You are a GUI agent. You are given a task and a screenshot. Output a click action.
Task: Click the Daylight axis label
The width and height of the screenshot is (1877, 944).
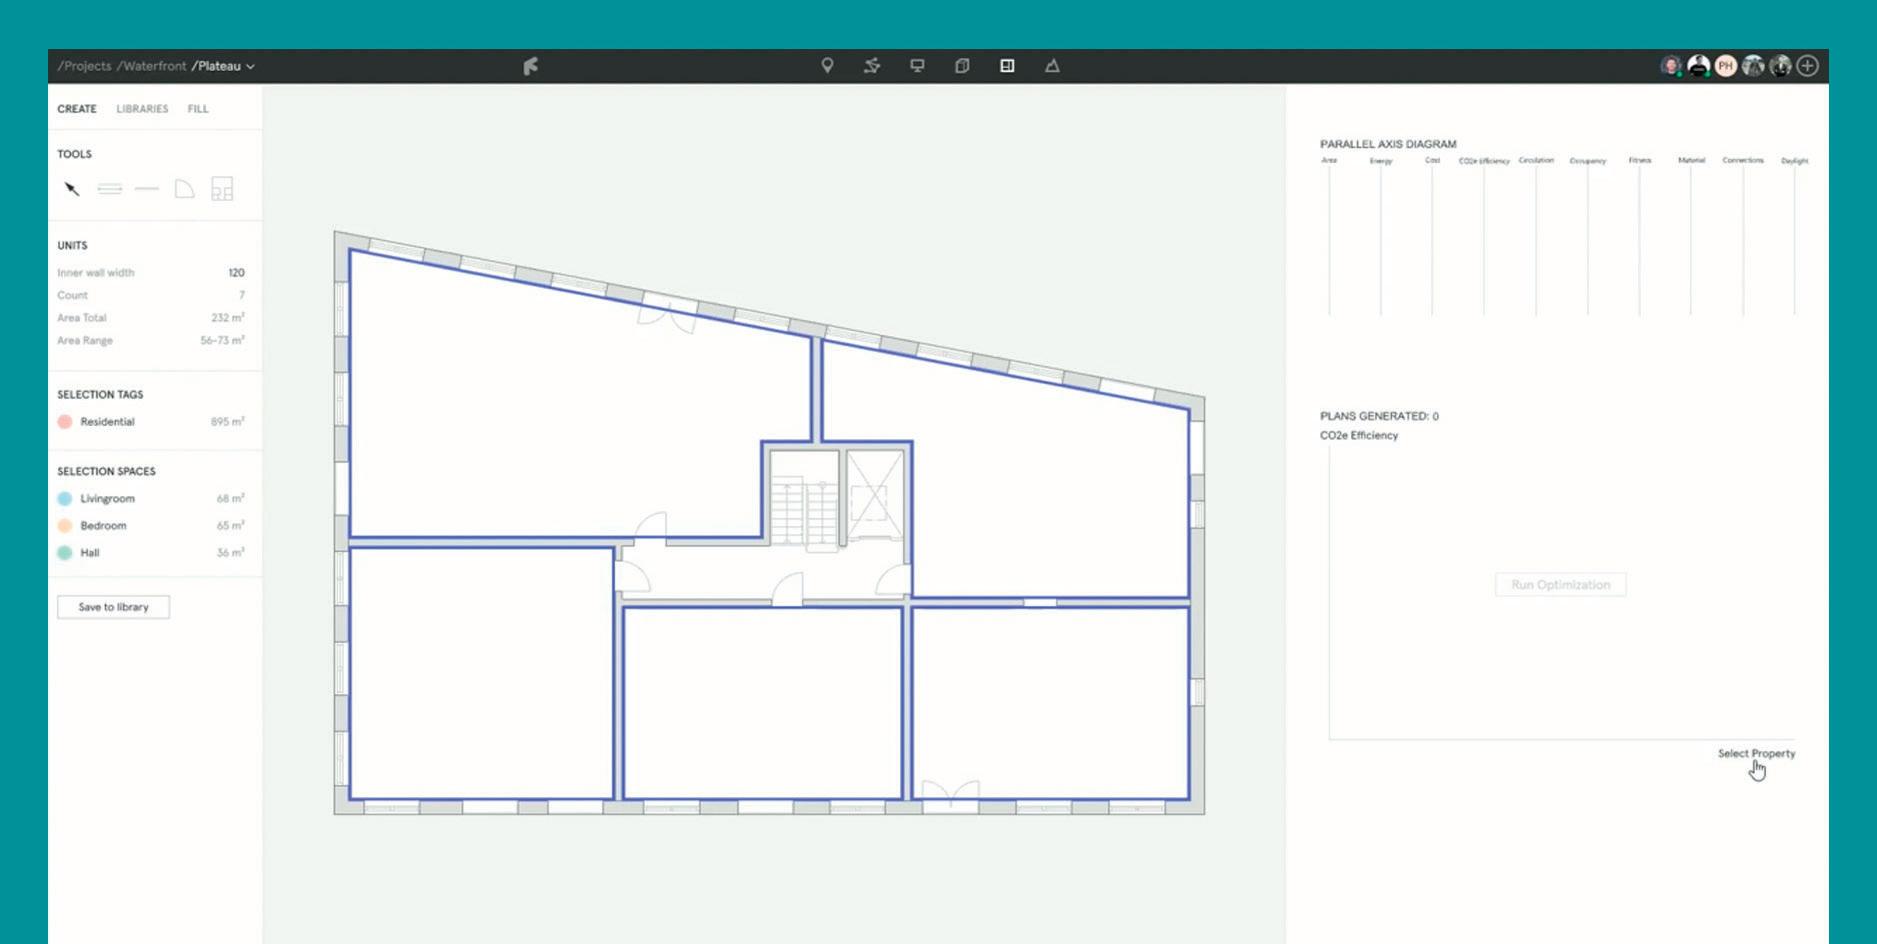pos(1795,161)
